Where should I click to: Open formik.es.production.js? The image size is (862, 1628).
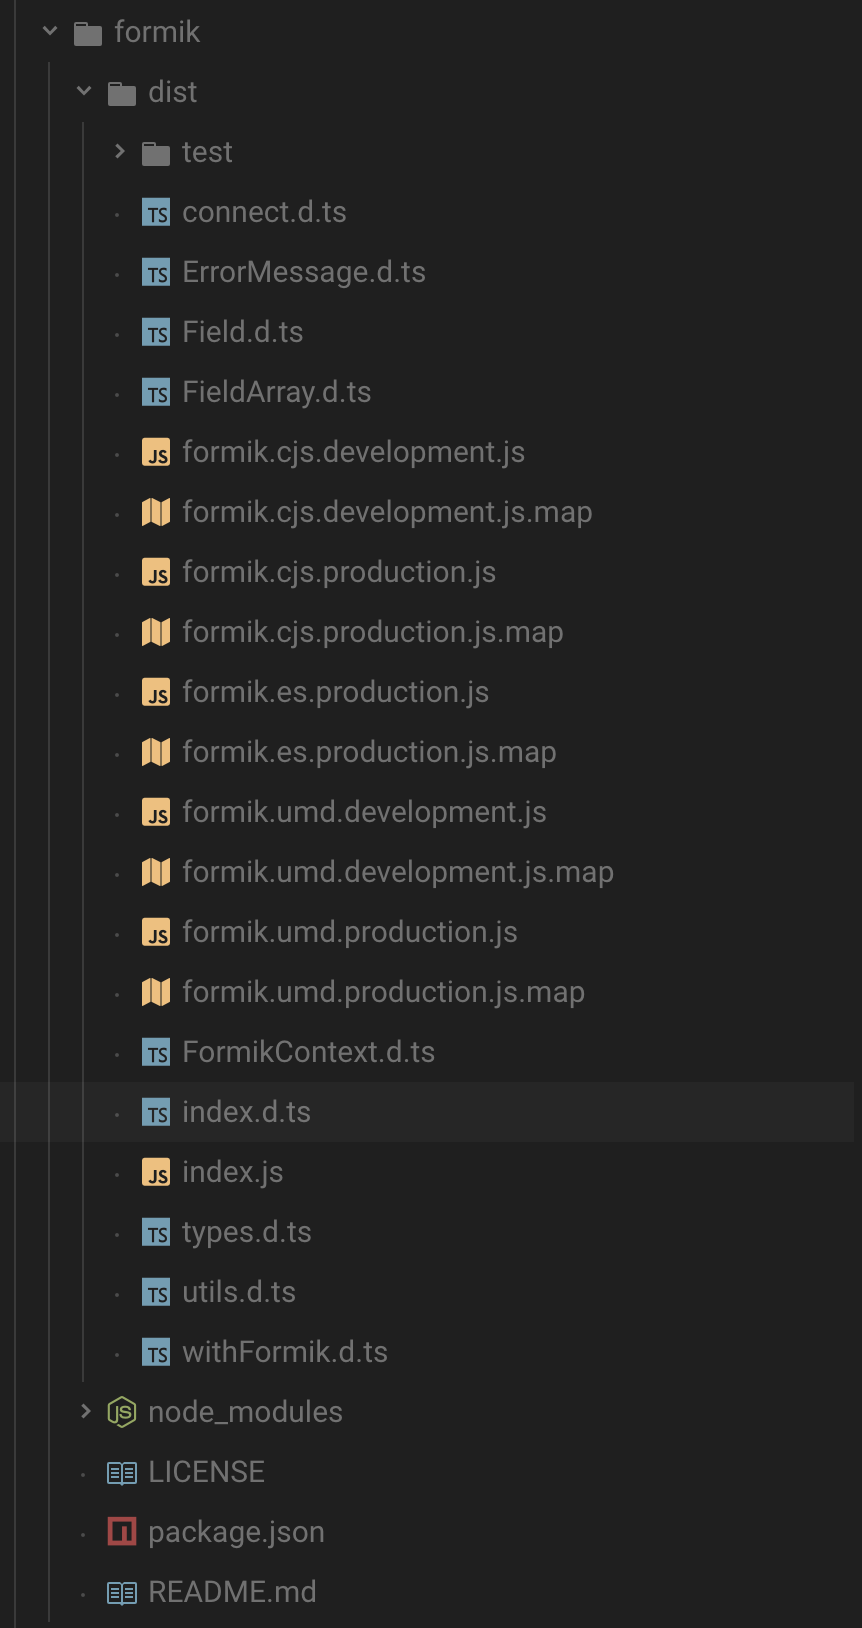click(335, 692)
